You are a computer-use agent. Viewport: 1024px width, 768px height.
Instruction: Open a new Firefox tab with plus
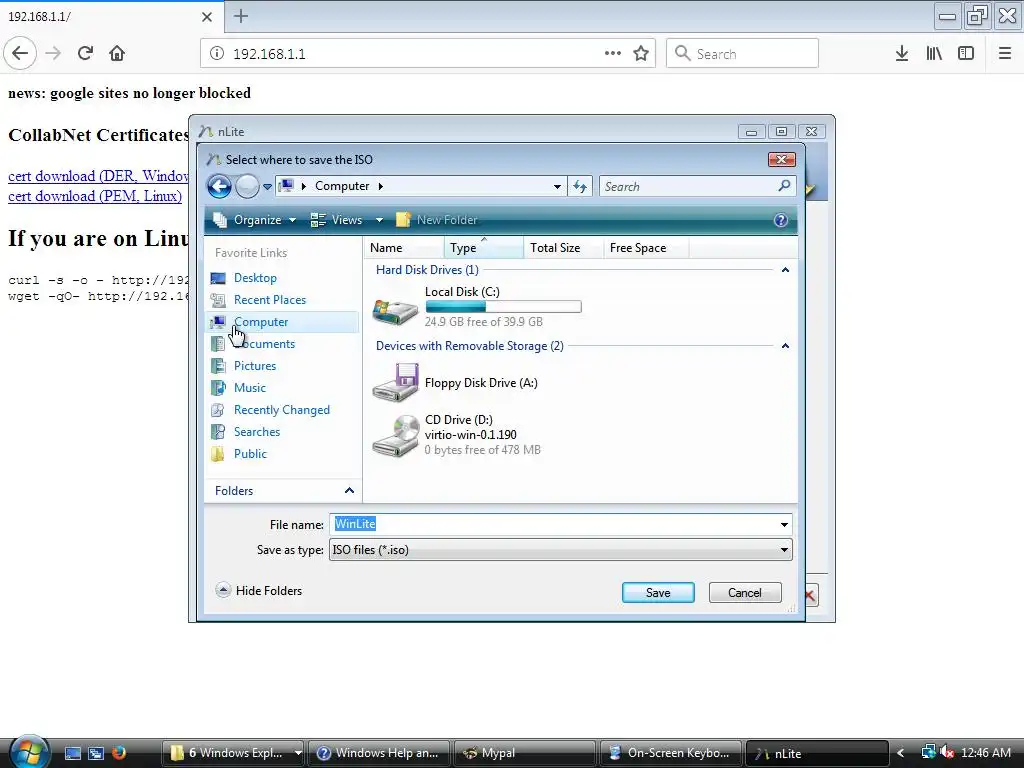pos(240,16)
